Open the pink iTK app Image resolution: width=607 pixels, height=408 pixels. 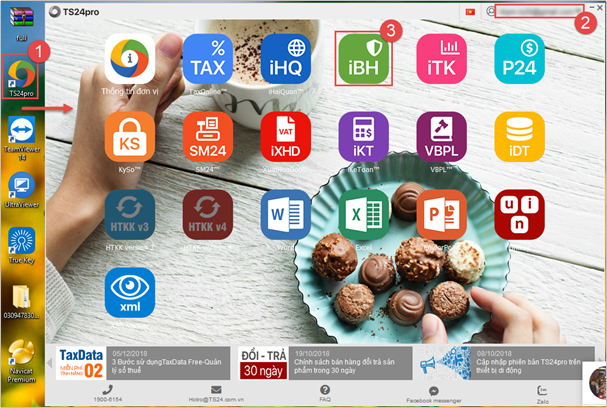click(x=441, y=59)
